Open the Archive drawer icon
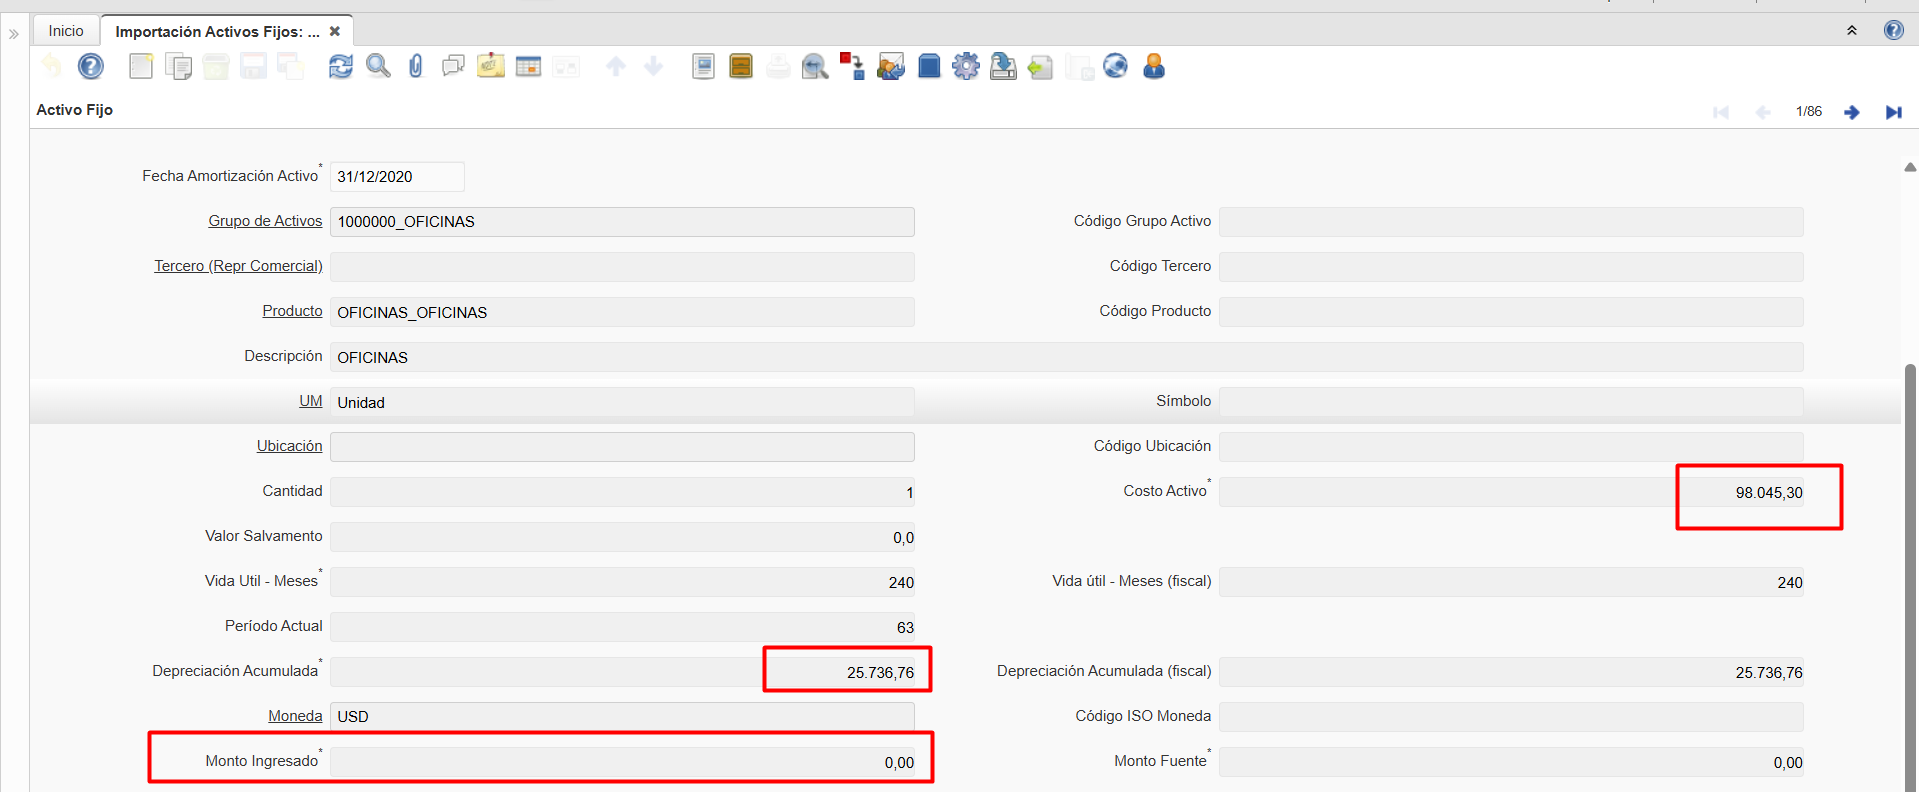 pos(741,67)
